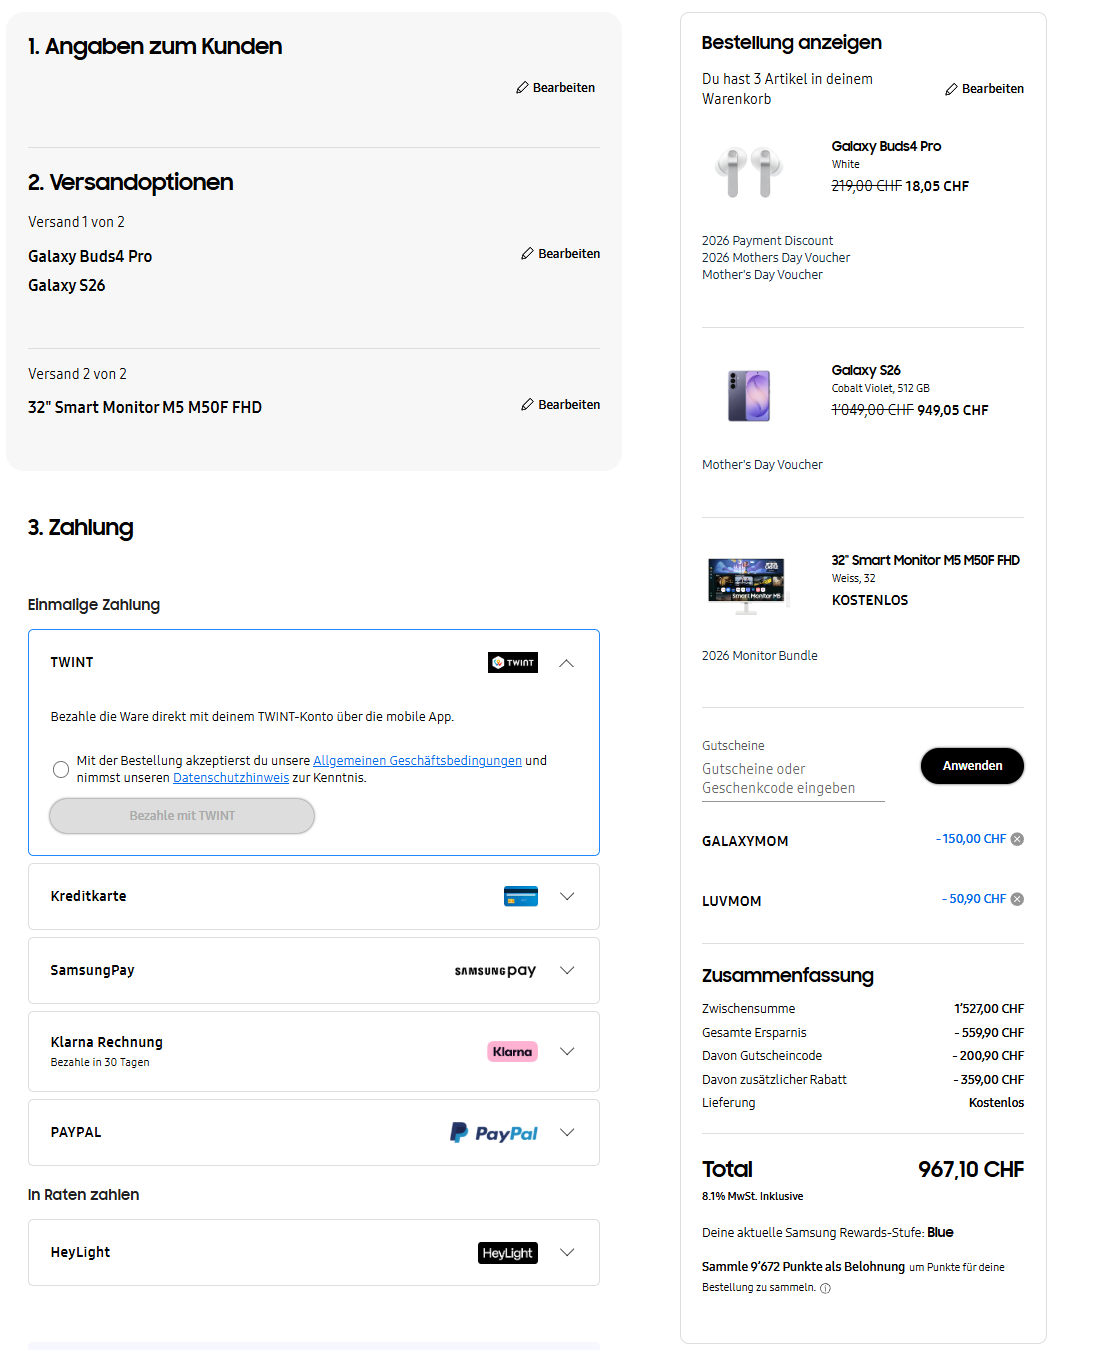Click the PAYPAL label
Viewport: 1095px width, 1350px height.
click(76, 1132)
